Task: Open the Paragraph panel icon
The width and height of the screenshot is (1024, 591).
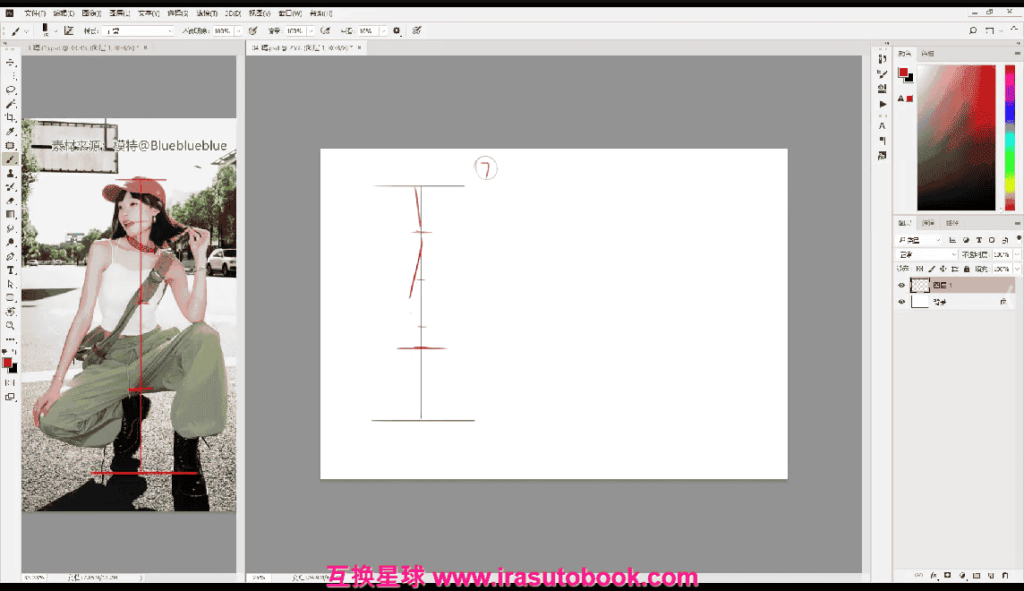Action: pos(882,140)
